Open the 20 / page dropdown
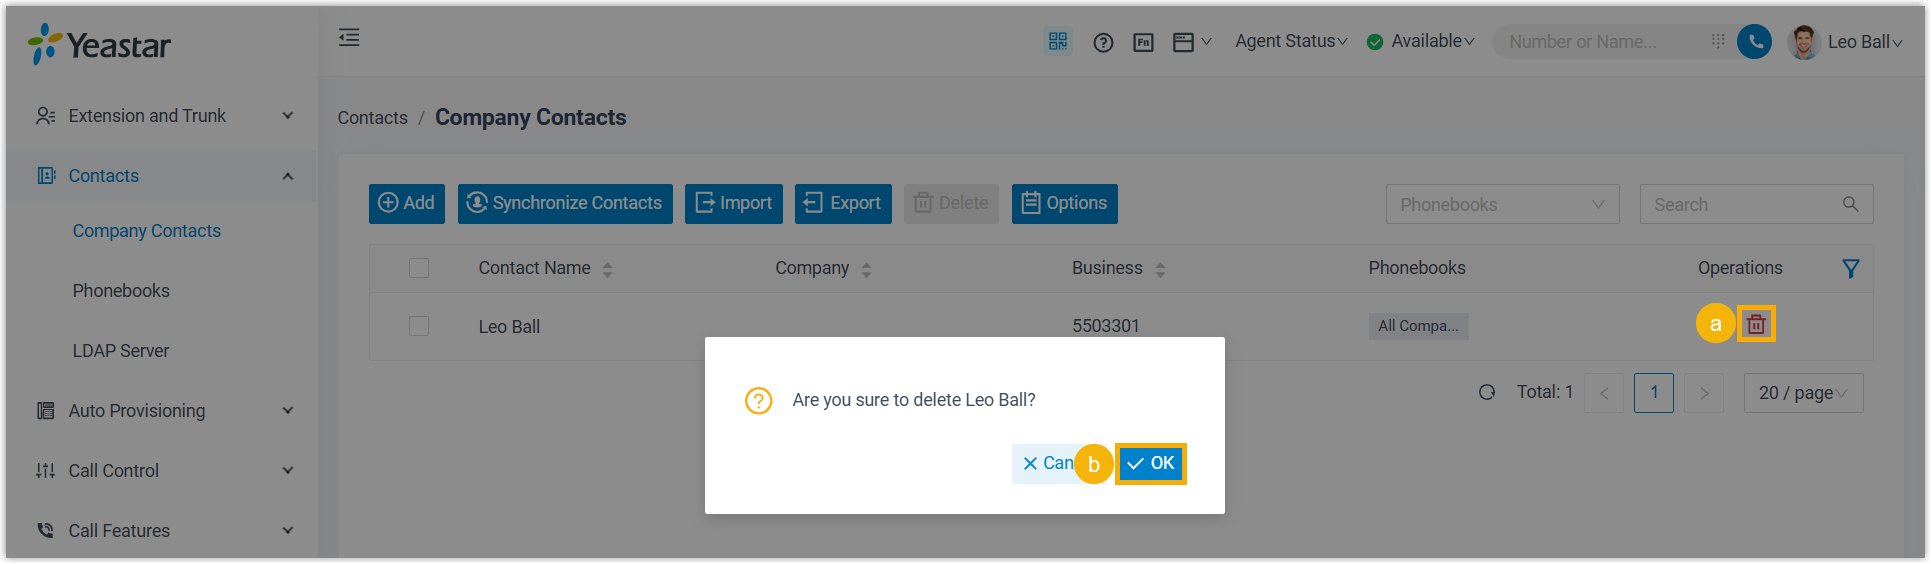Image resolution: width=1931 pixels, height=564 pixels. click(1803, 393)
